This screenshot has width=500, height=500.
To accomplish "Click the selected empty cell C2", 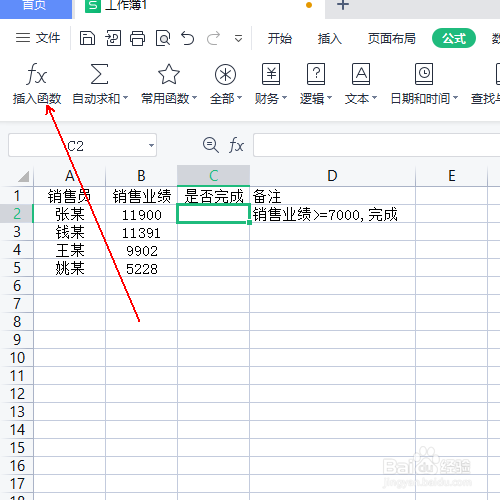I will point(213,214).
